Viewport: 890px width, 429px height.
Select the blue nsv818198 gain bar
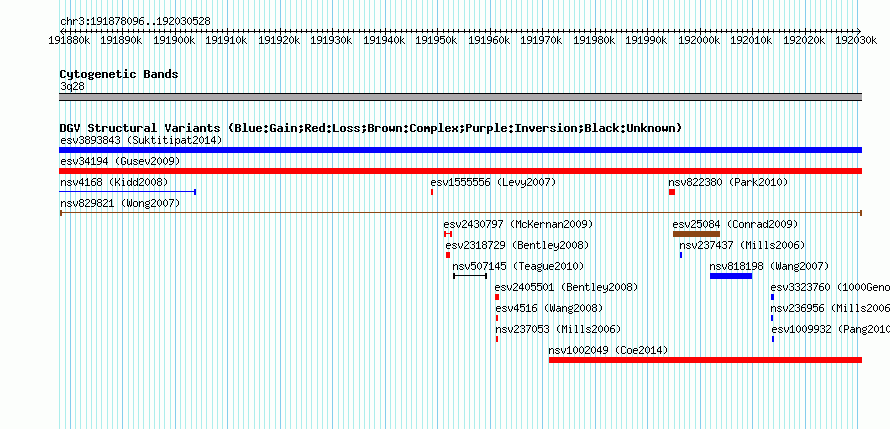coord(731,276)
